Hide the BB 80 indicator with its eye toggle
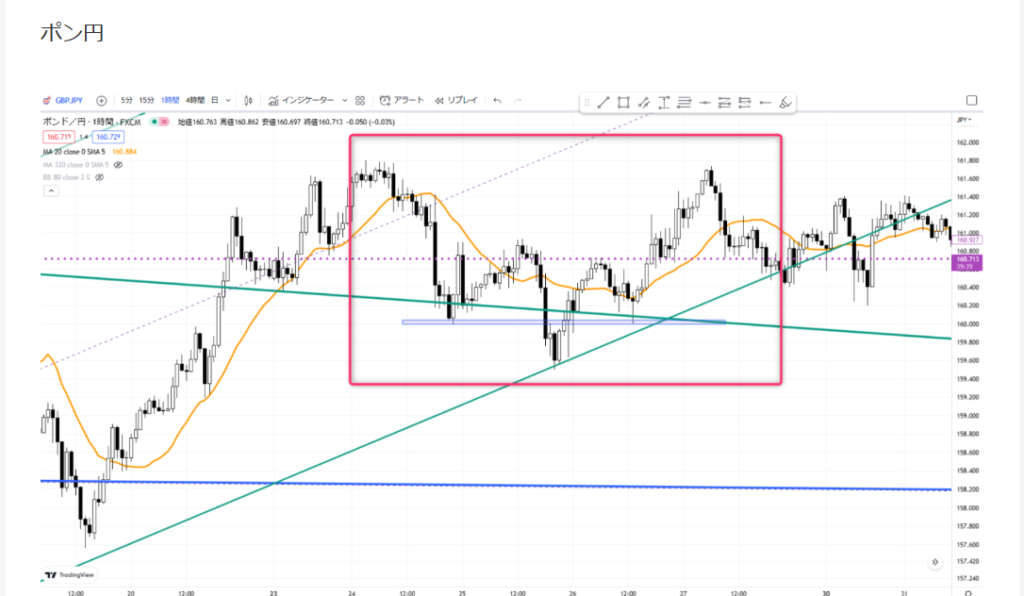 pos(98,178)
